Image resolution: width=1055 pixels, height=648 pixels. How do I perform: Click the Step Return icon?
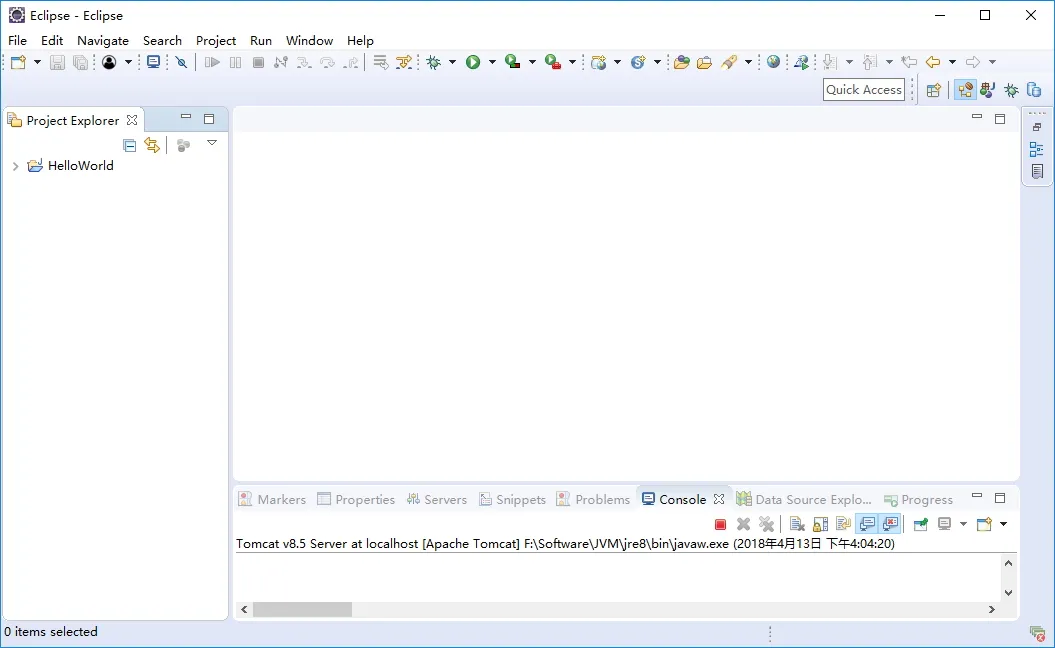coord(351,62)
